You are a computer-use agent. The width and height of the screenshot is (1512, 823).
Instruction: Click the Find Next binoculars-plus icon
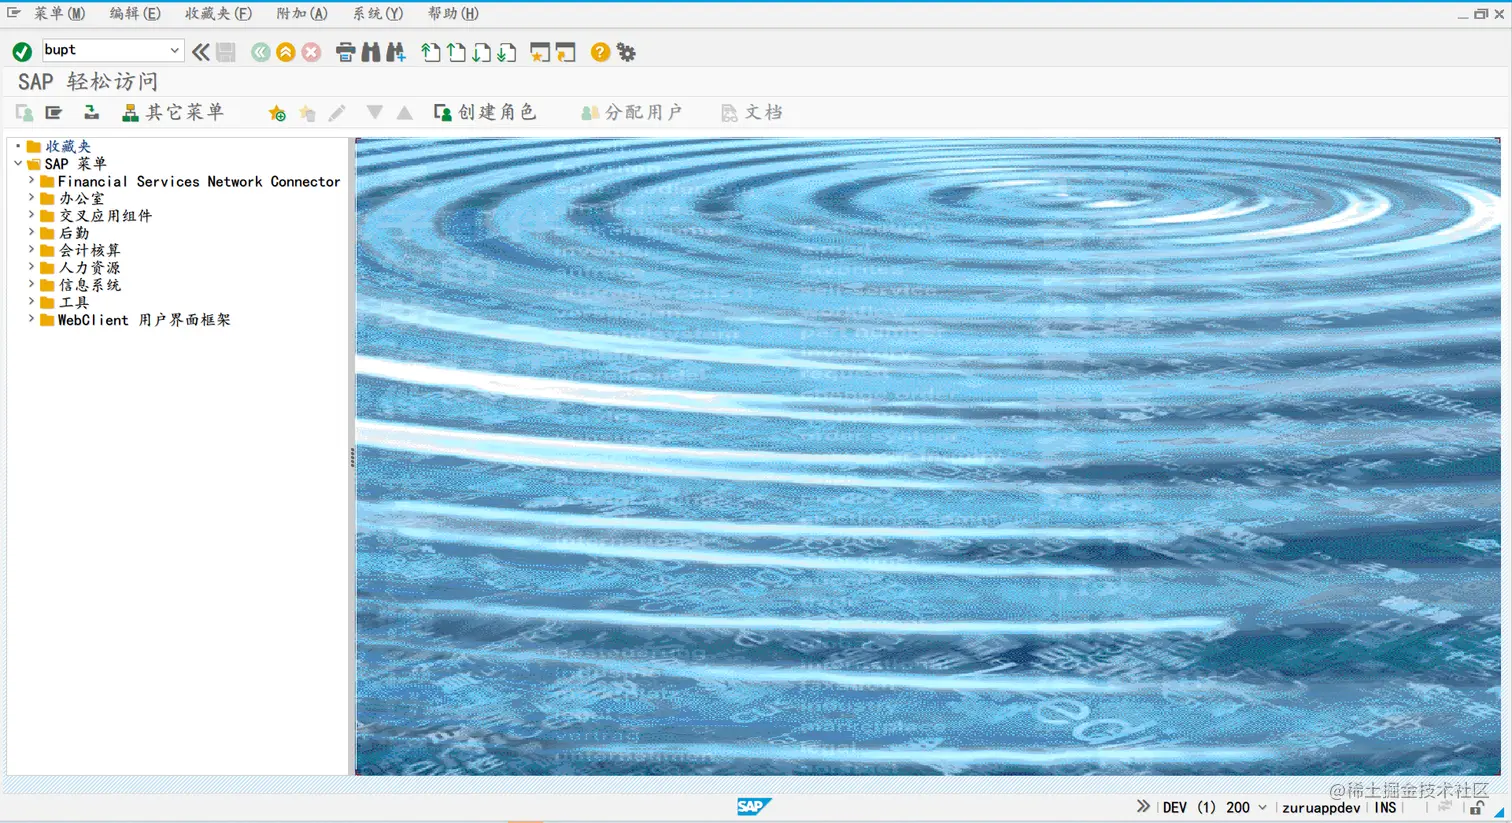(396, 52)
